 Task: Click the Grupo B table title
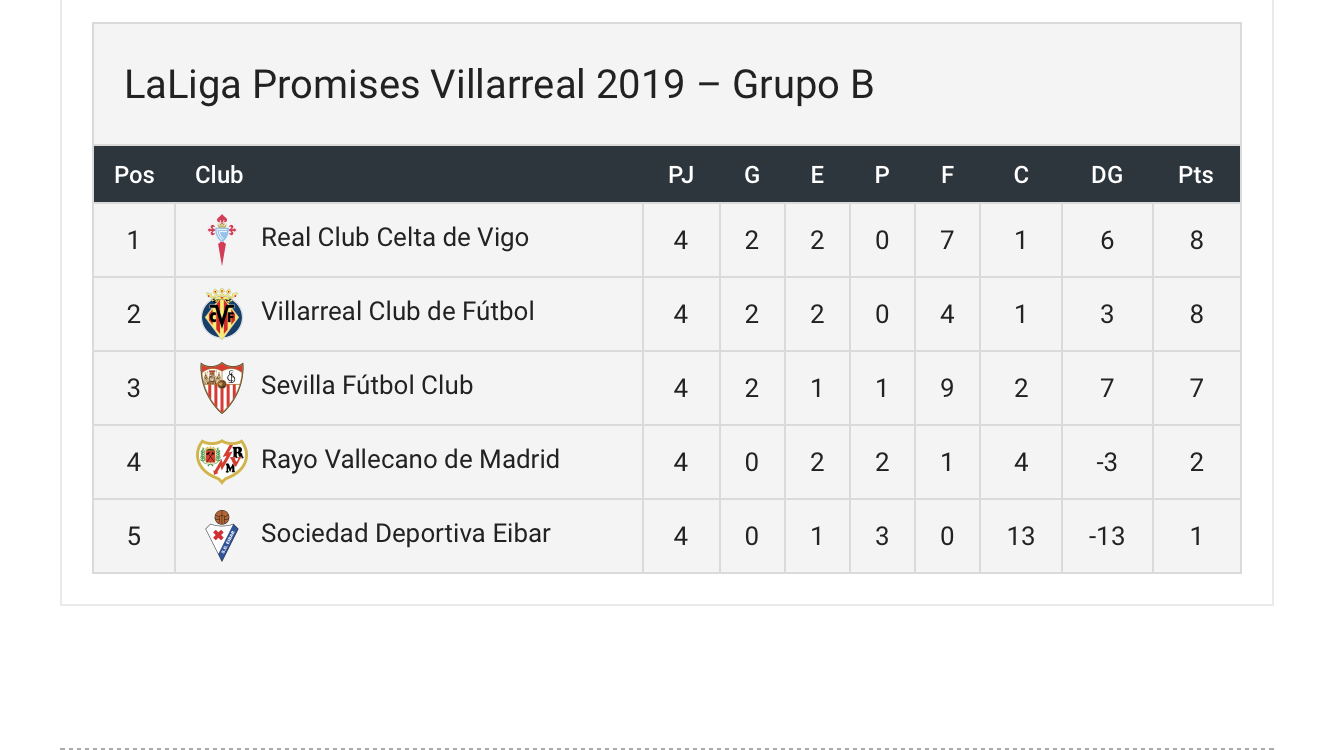pyautogui.click(x=499, y=85)
